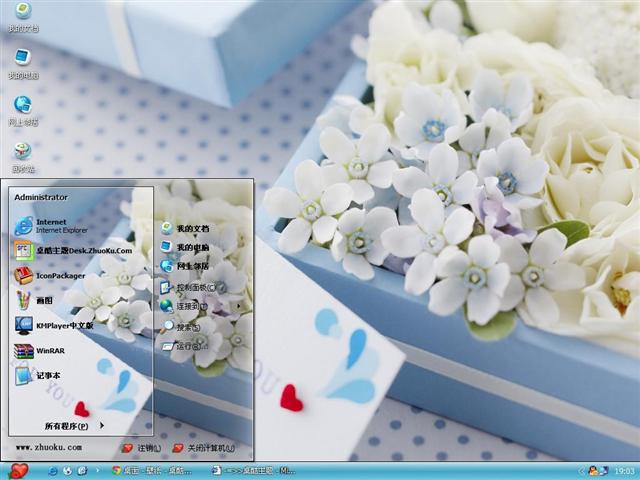The image size is (640, 480).
Task: Launch Internet Explorer from quick launch bar
Action: 53,471
